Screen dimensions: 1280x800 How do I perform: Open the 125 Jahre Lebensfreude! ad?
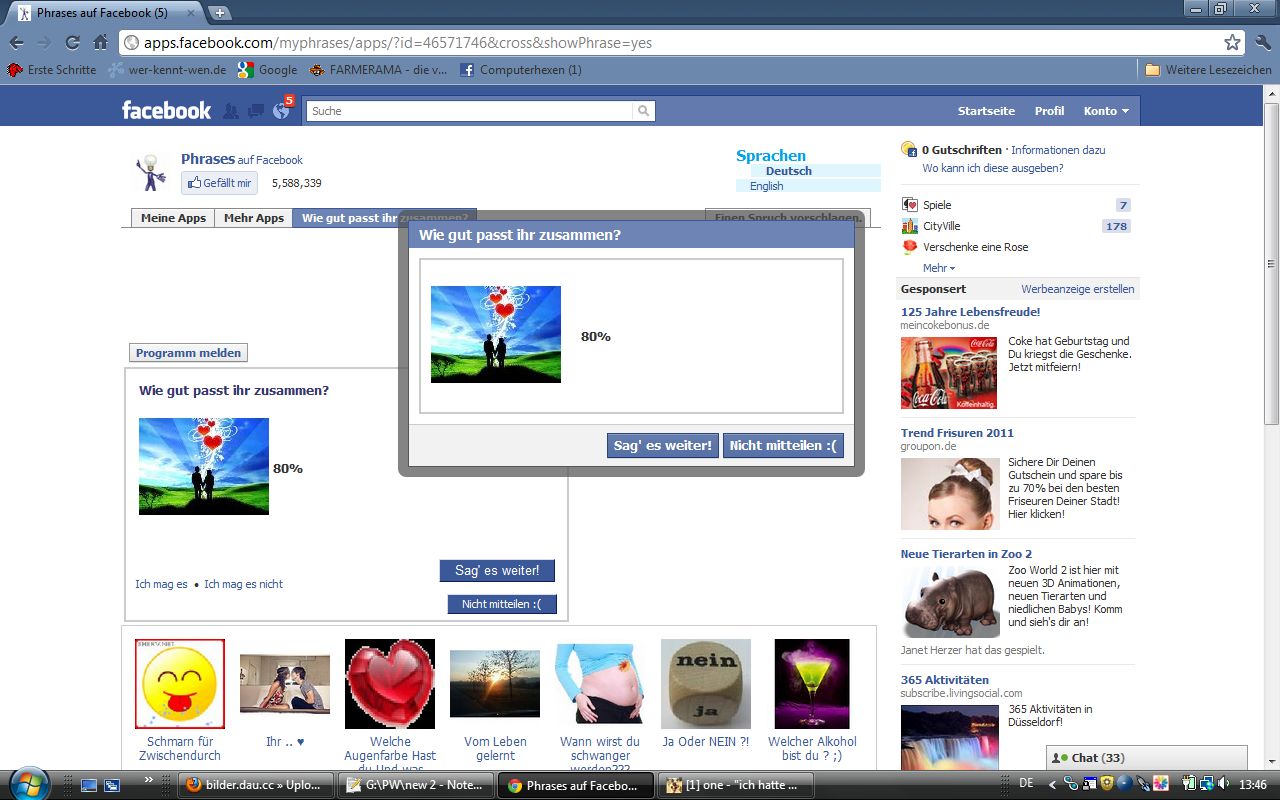click(x=970, y=312)
